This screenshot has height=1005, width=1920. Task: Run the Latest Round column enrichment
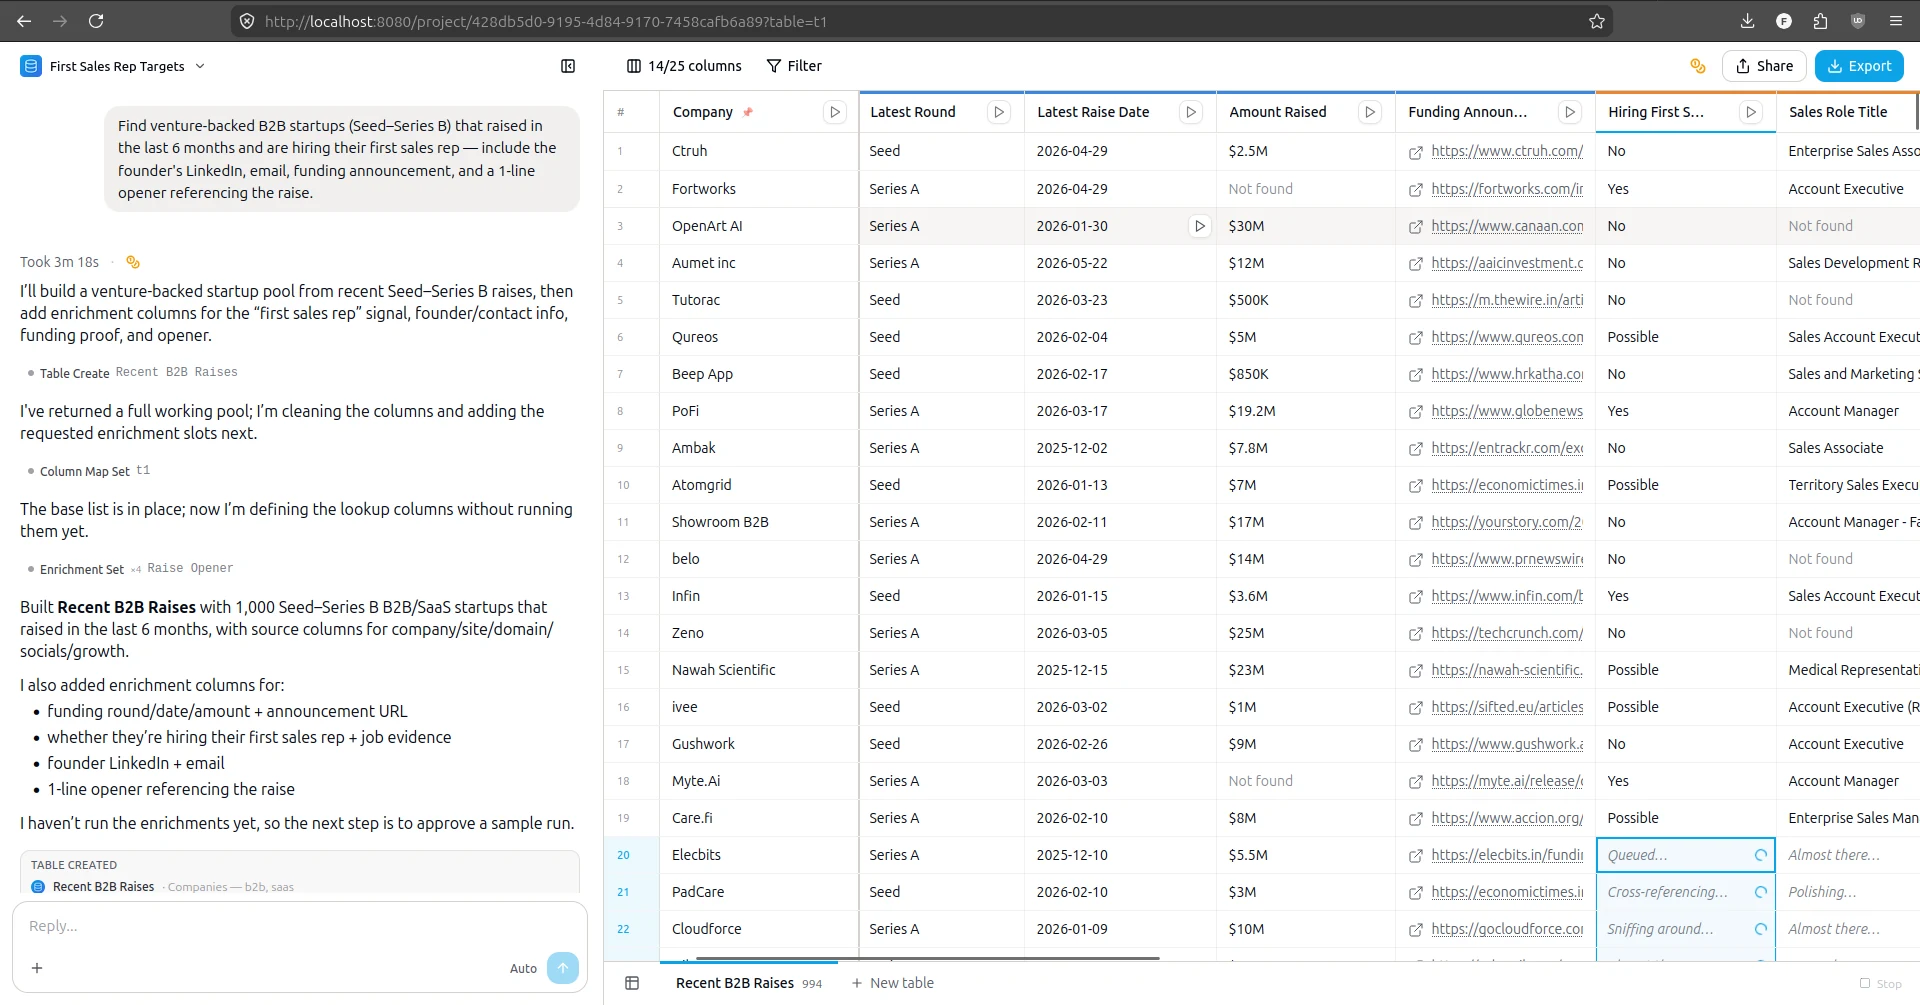(x=998, y=112)
